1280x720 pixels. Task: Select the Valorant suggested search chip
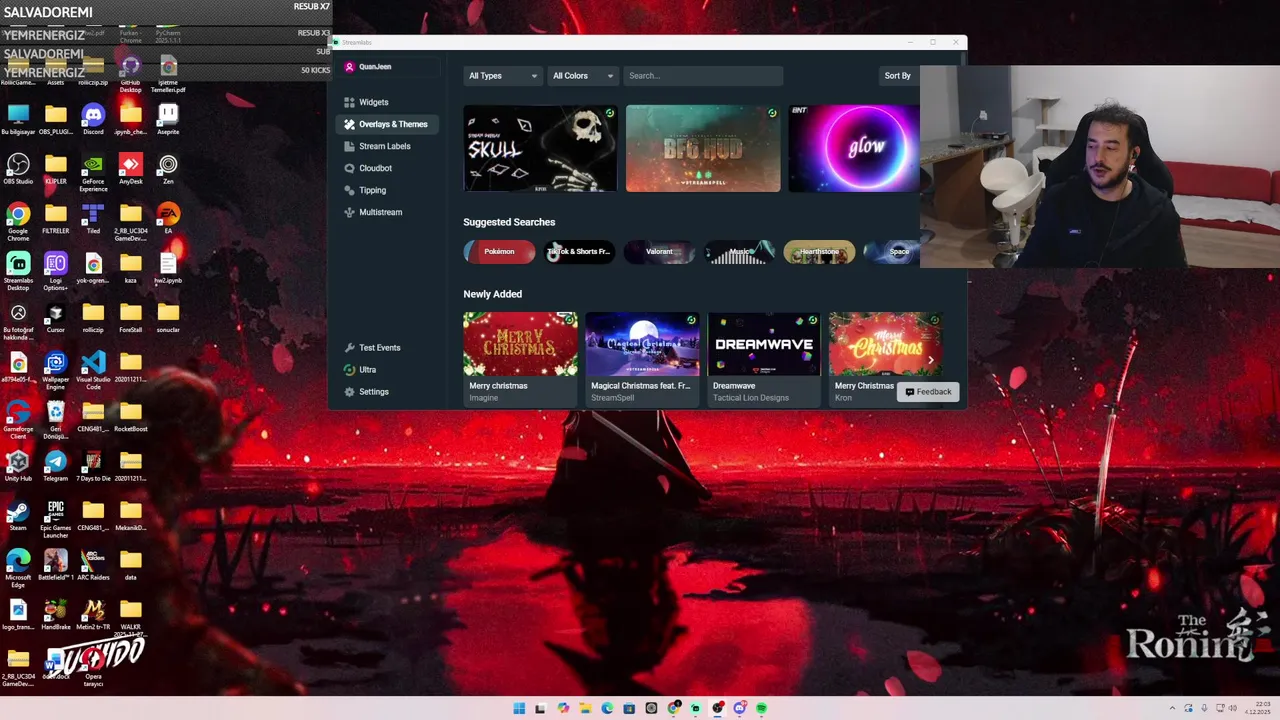(x=659, y=252)
